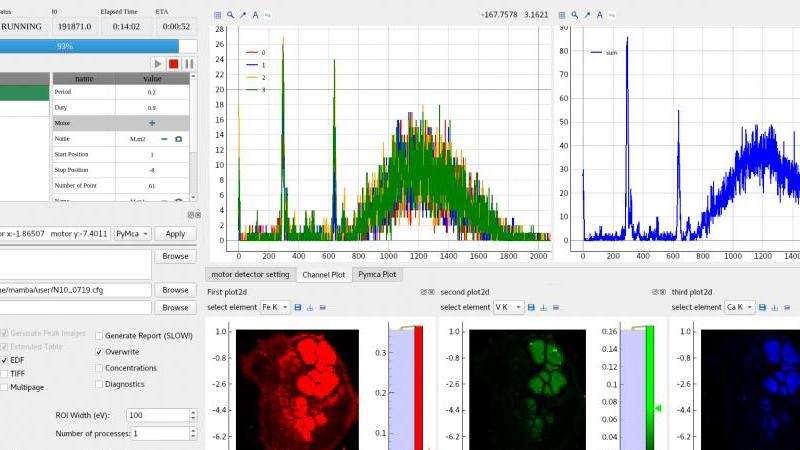Viewport: 800px width, 450px height.
Task: Click the text 'A' tool in channel plot toolbar
Action: coord(255,15)
